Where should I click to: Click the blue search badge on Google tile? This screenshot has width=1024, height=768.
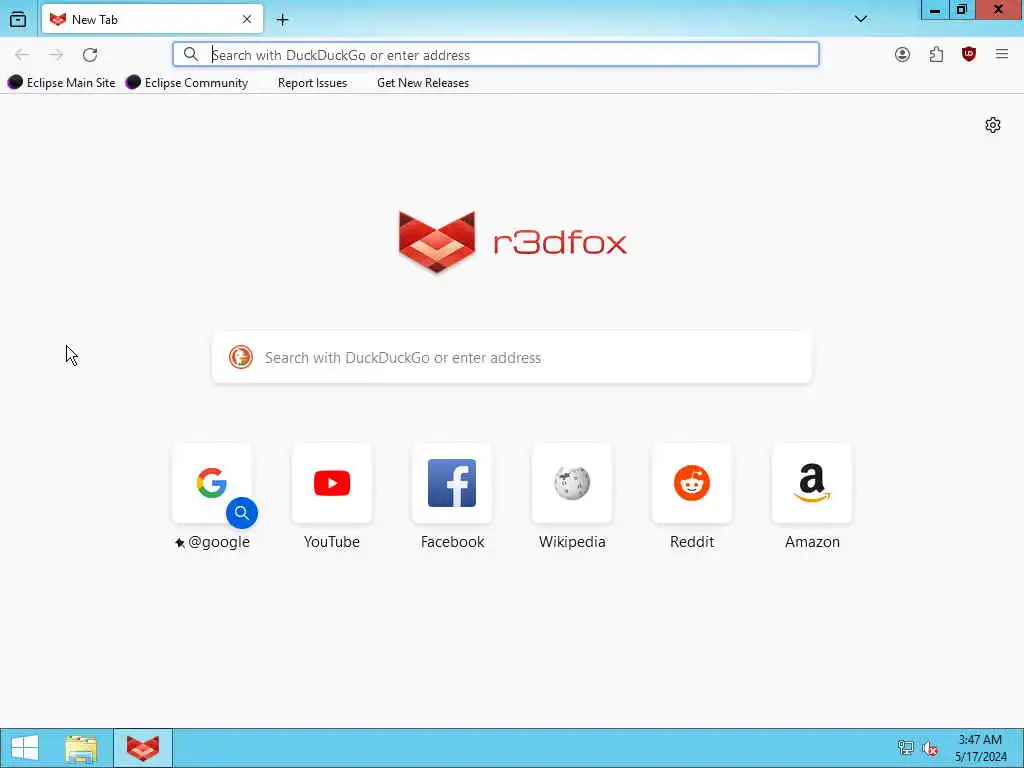click(x=242, y=513)
